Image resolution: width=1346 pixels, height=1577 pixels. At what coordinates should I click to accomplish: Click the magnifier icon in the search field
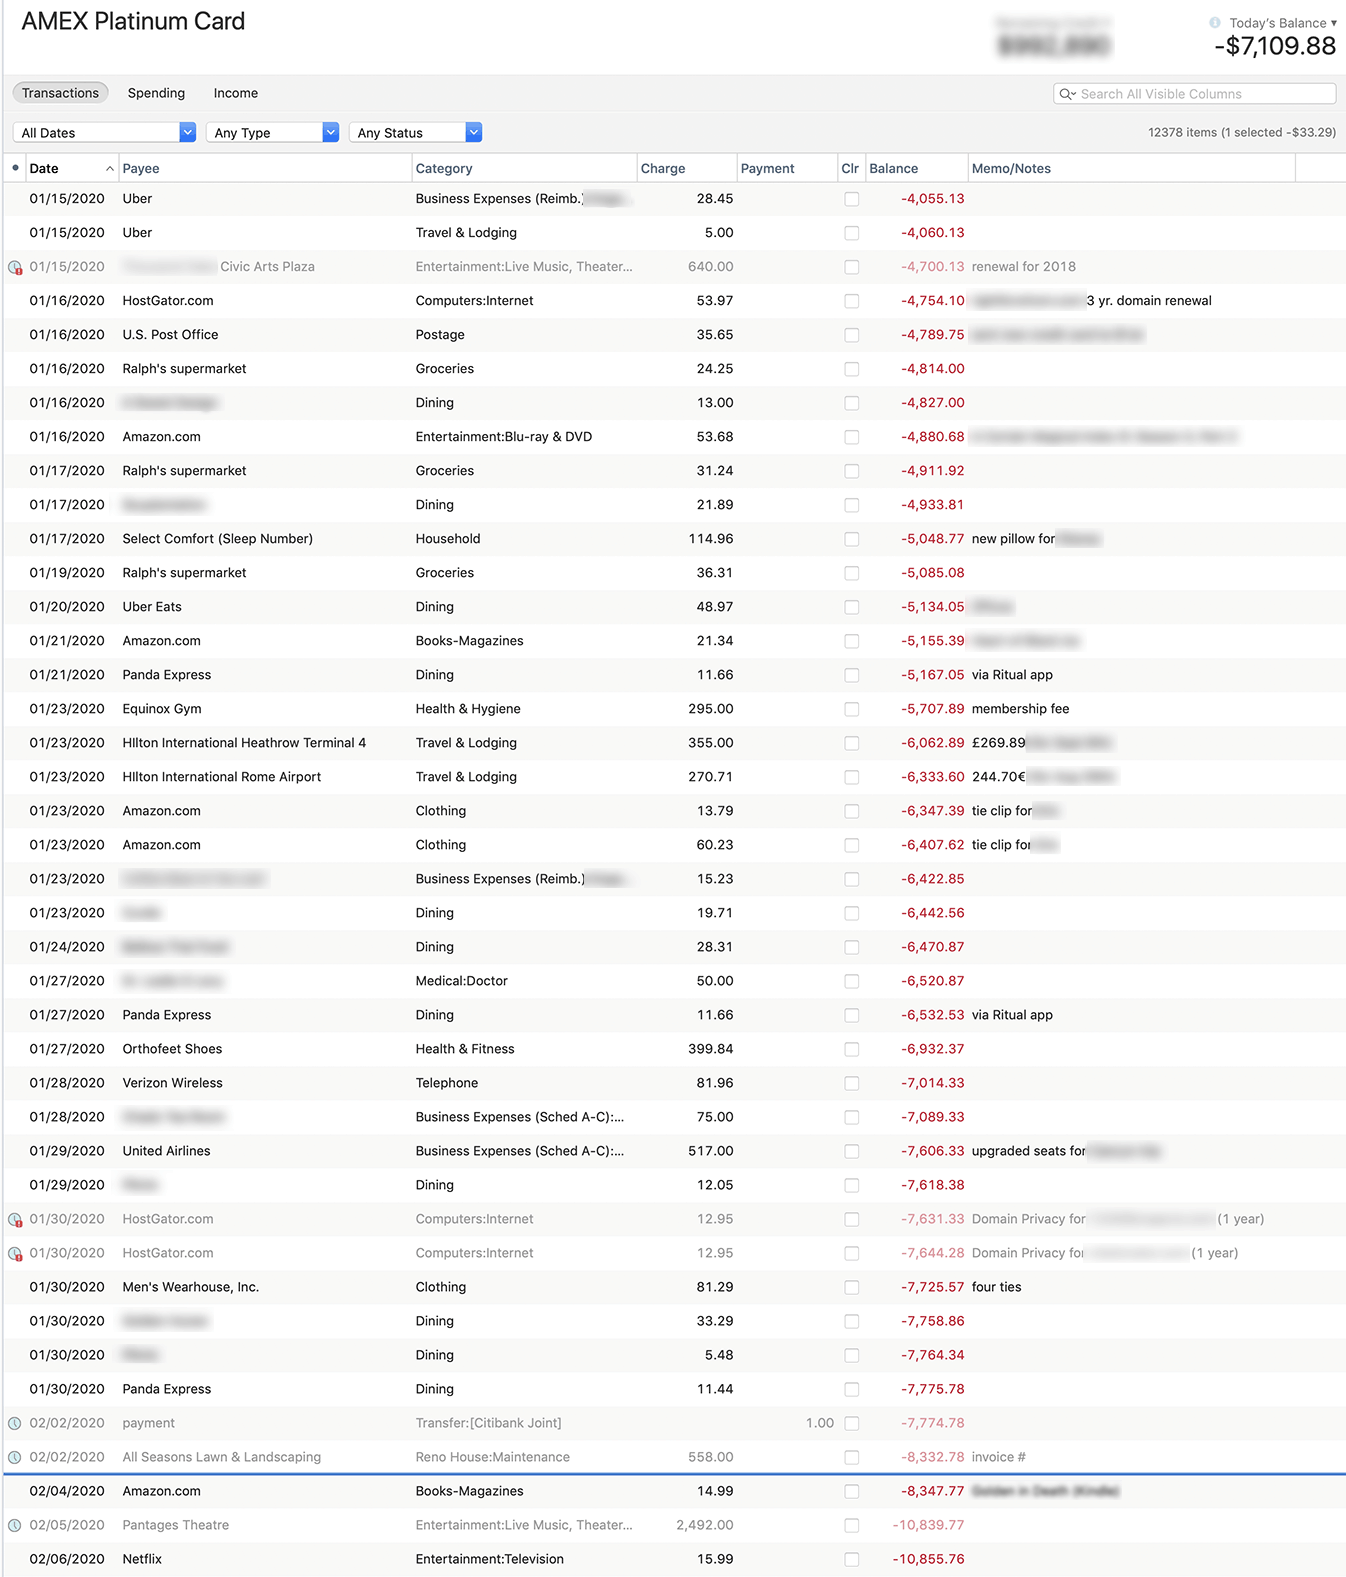(1067, 94)
